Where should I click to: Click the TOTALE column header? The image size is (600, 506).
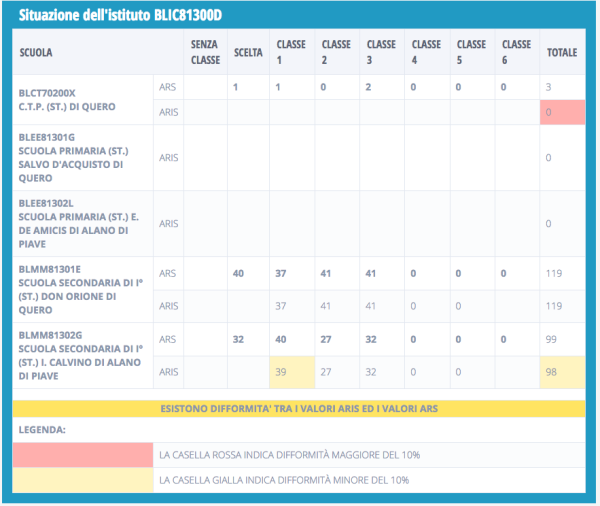(561, 51)
